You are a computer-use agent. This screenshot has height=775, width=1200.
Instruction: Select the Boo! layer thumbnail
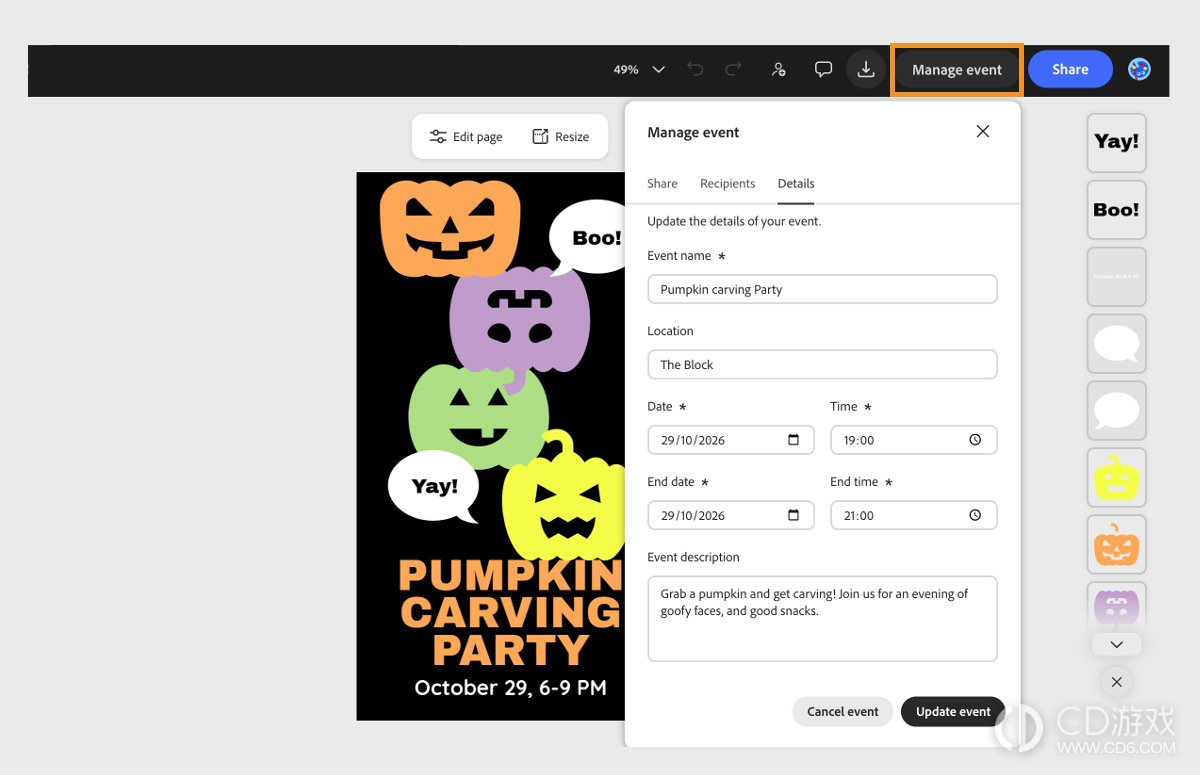[1117, 210]
